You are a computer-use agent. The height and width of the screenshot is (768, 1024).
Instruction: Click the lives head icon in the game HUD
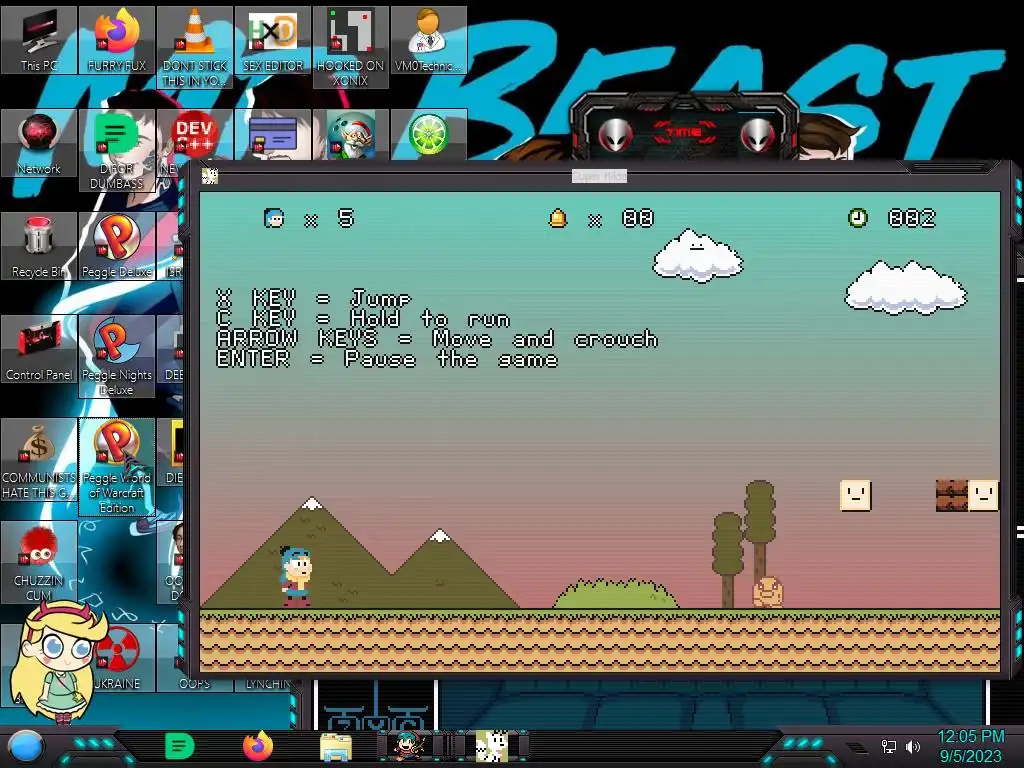(x=274, y=218)
